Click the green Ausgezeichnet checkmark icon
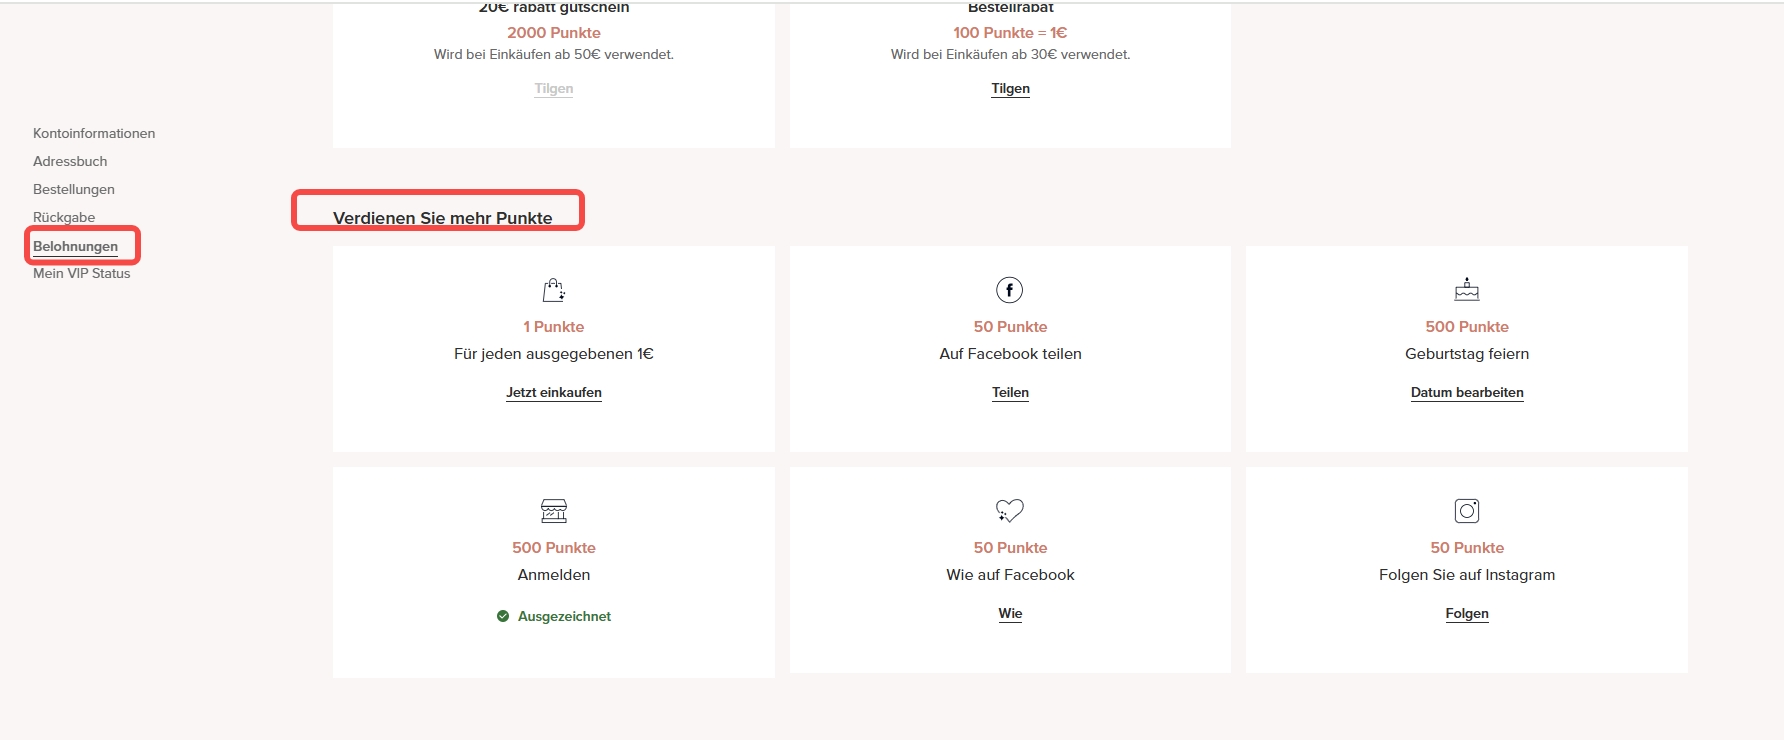 click(503, 616)
